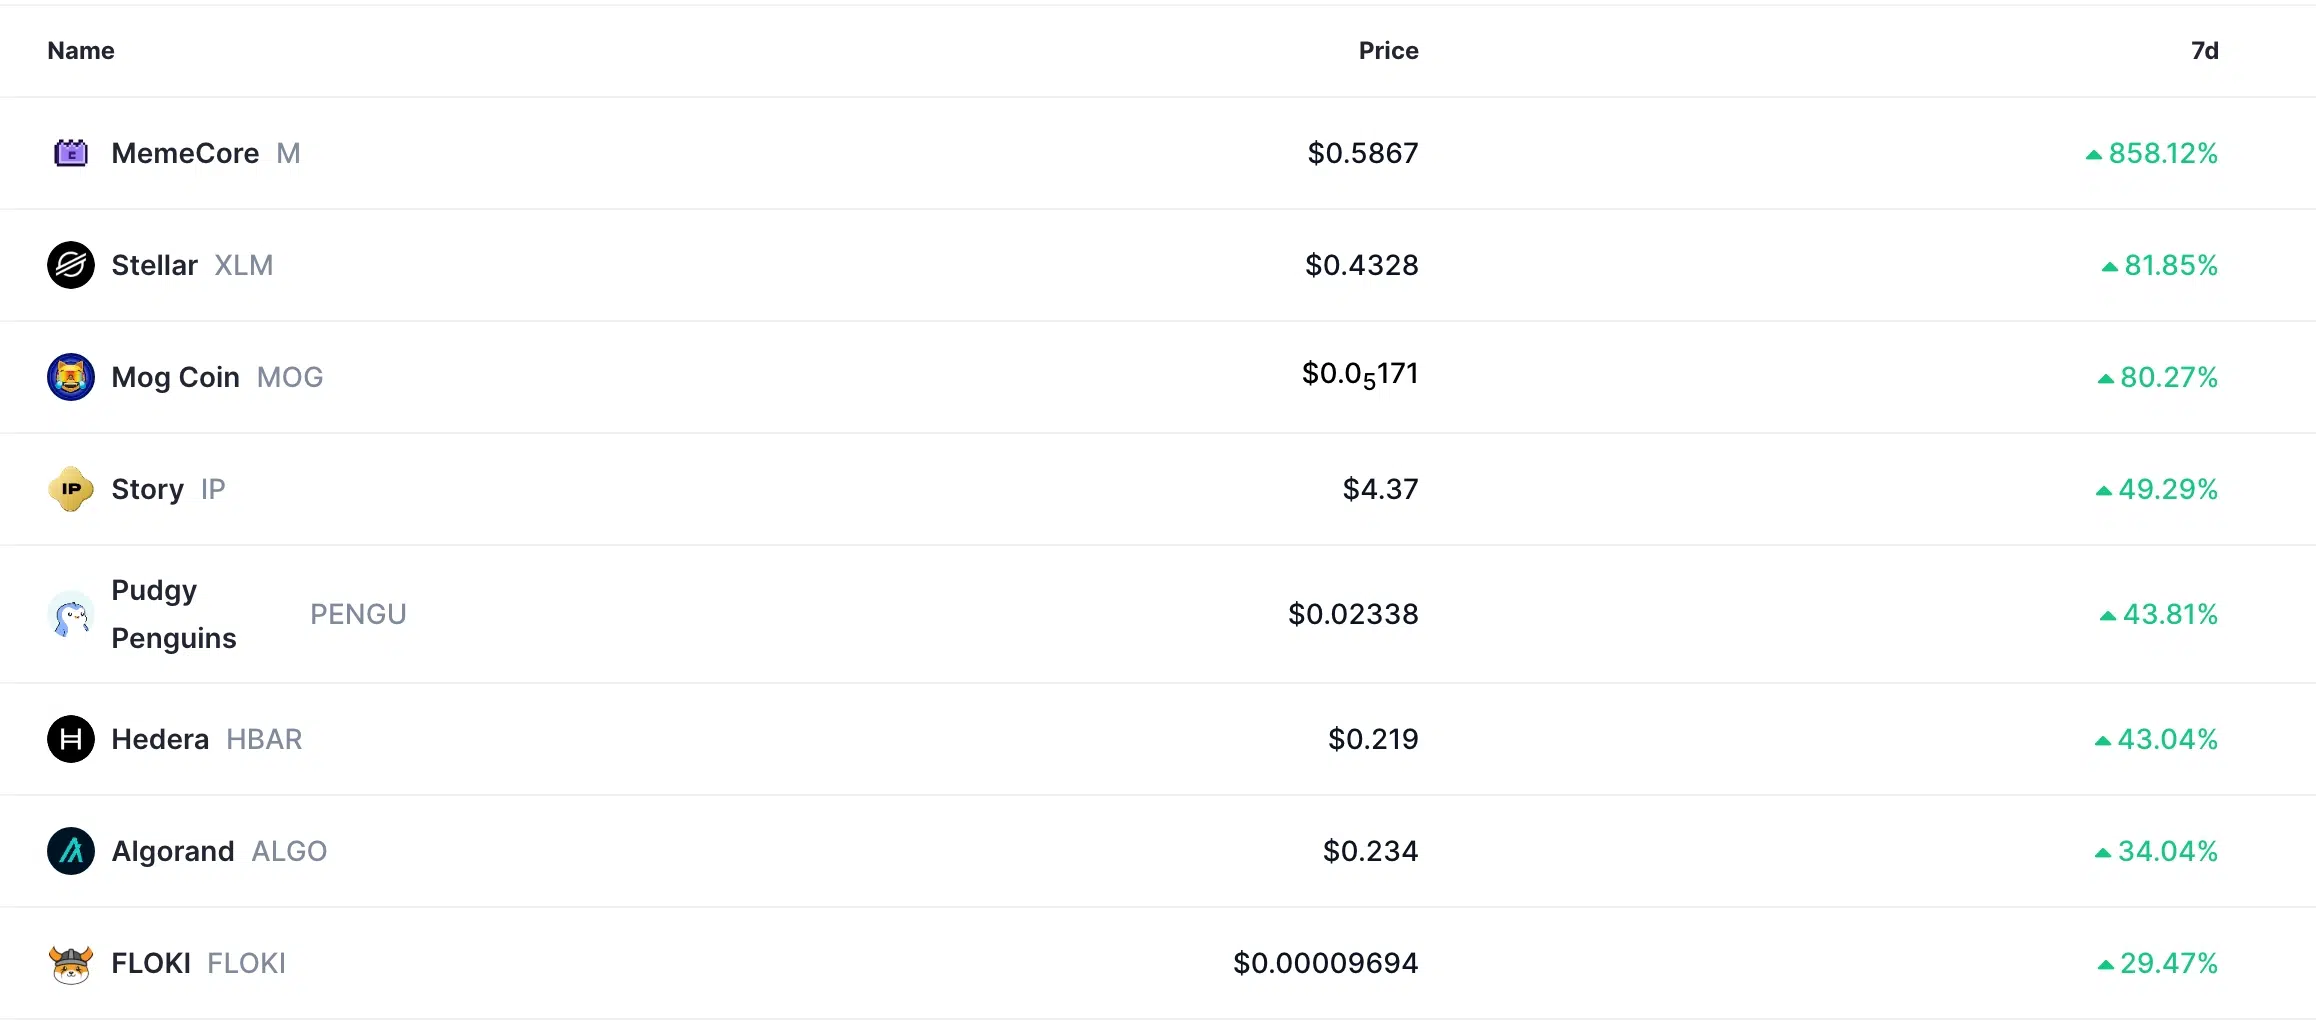This screenshot has width=2316, height=1022.
Task: Sort by the Price column header
Action: (1388, 51)
